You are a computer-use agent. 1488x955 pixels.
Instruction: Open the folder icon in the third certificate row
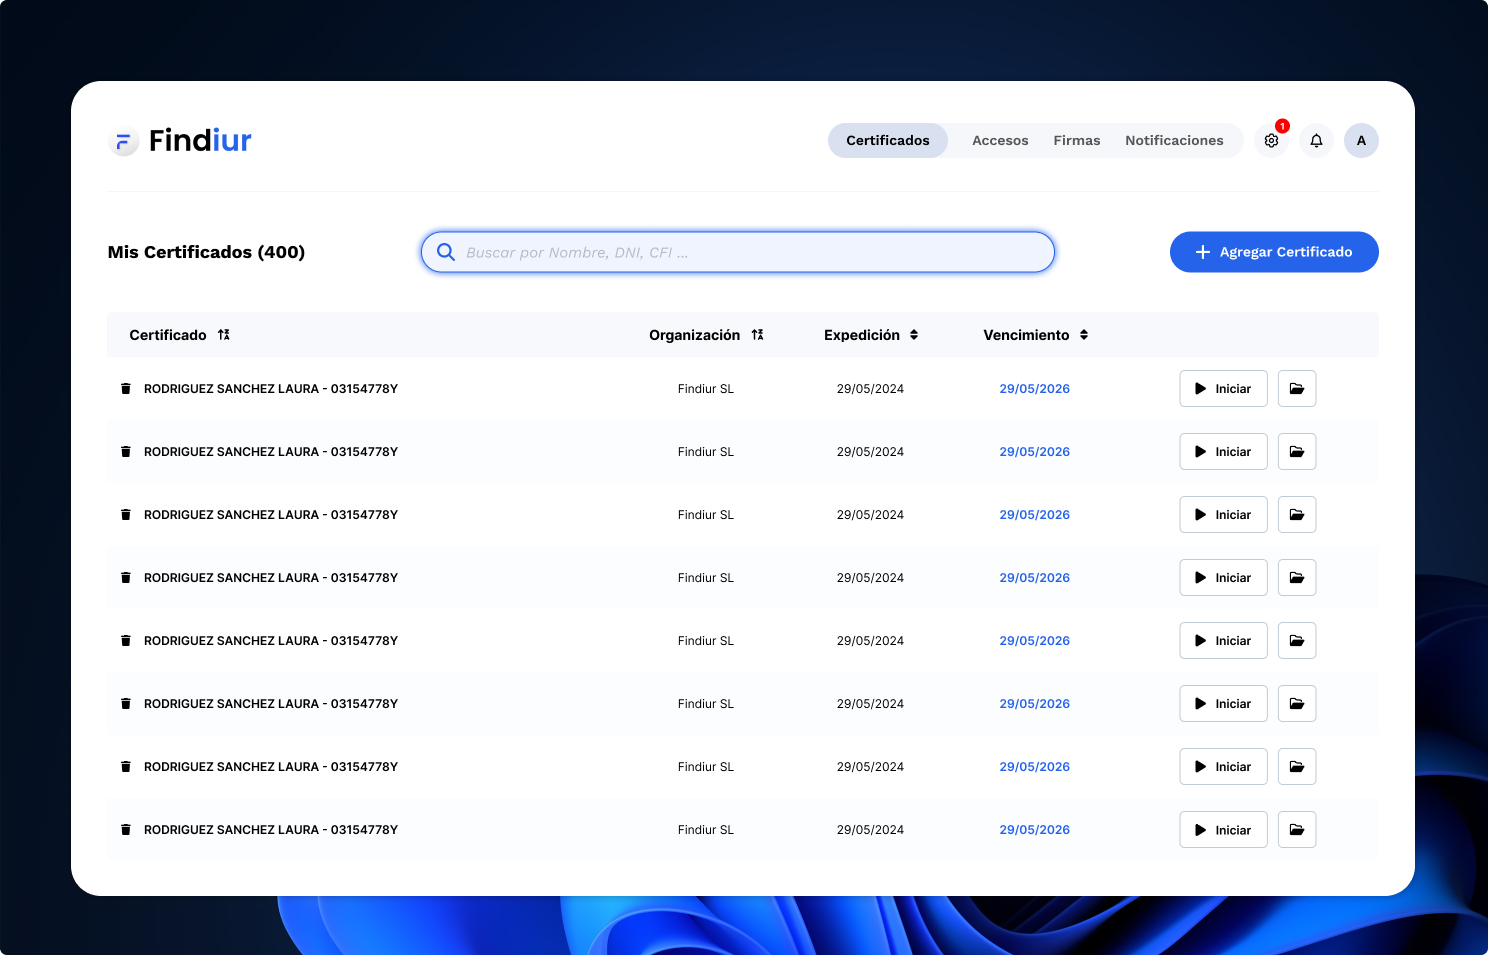(x=1297, y=515)
